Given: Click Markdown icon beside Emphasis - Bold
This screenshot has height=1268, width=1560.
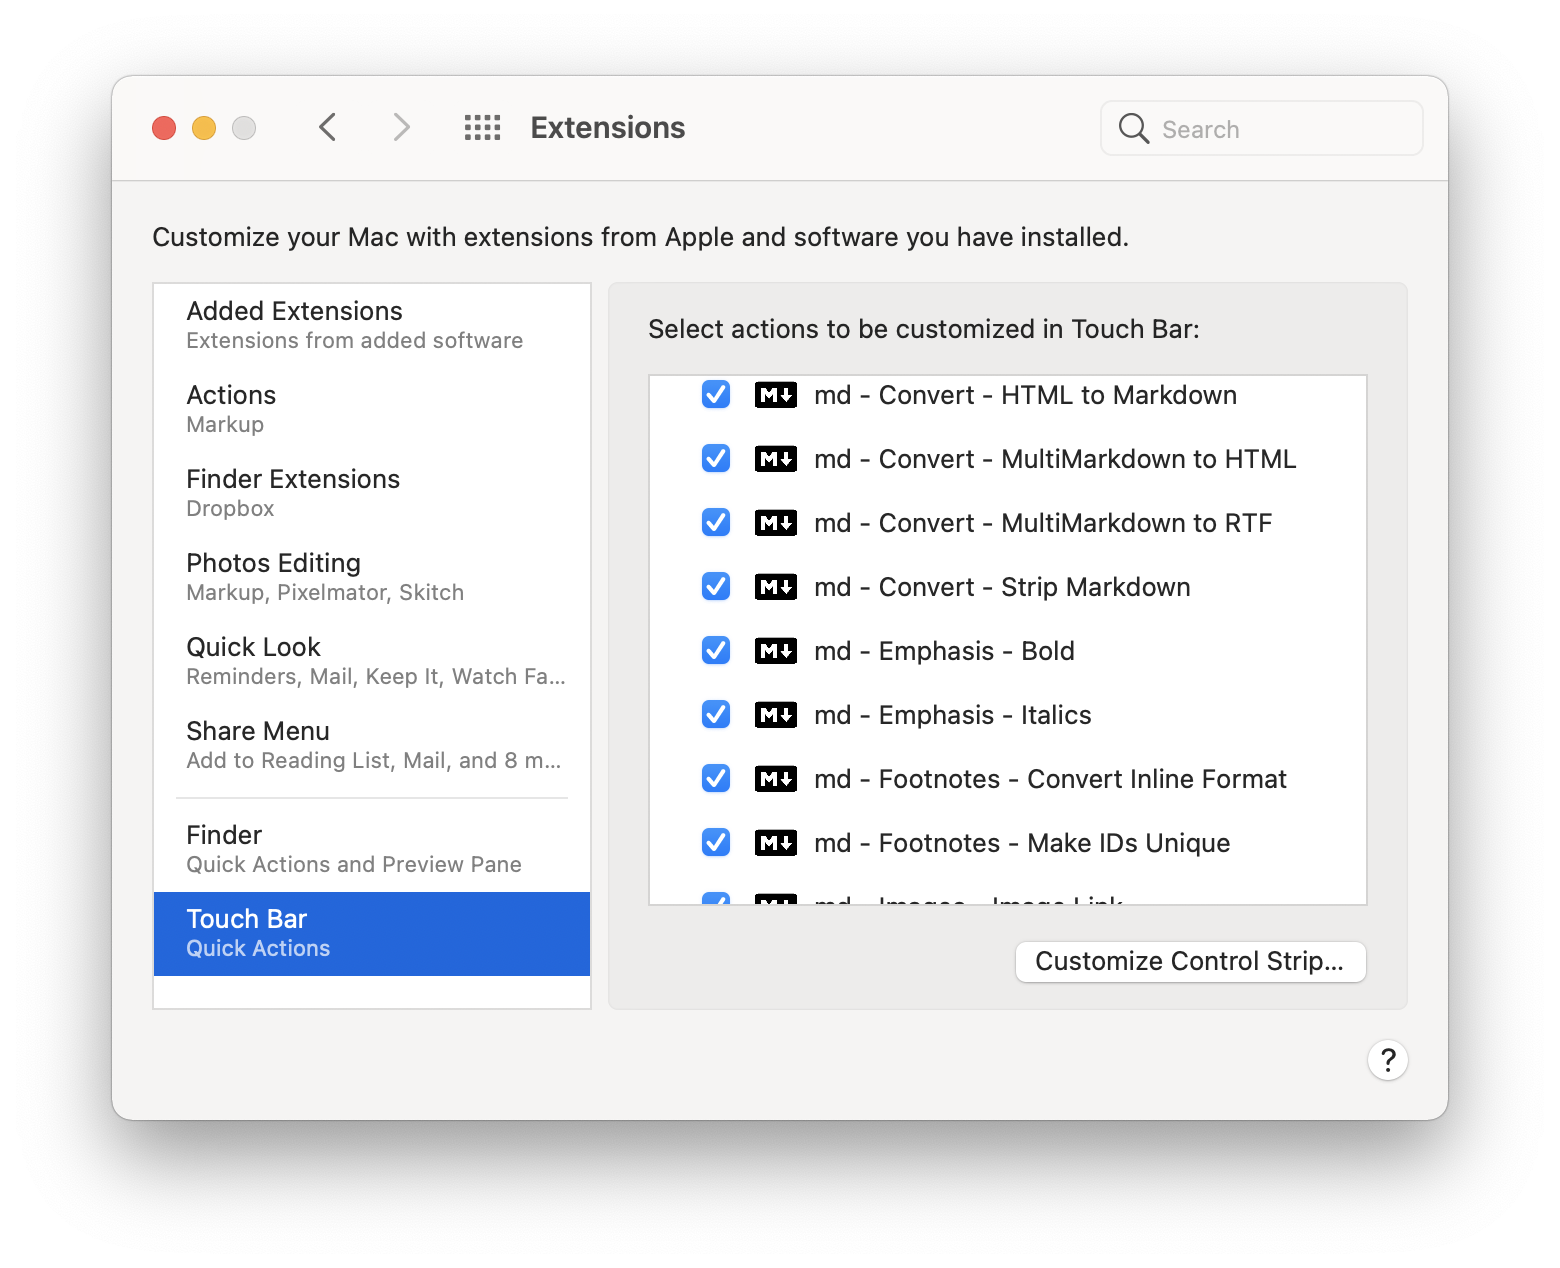Looking at the screenshot, I should point(776,651).
